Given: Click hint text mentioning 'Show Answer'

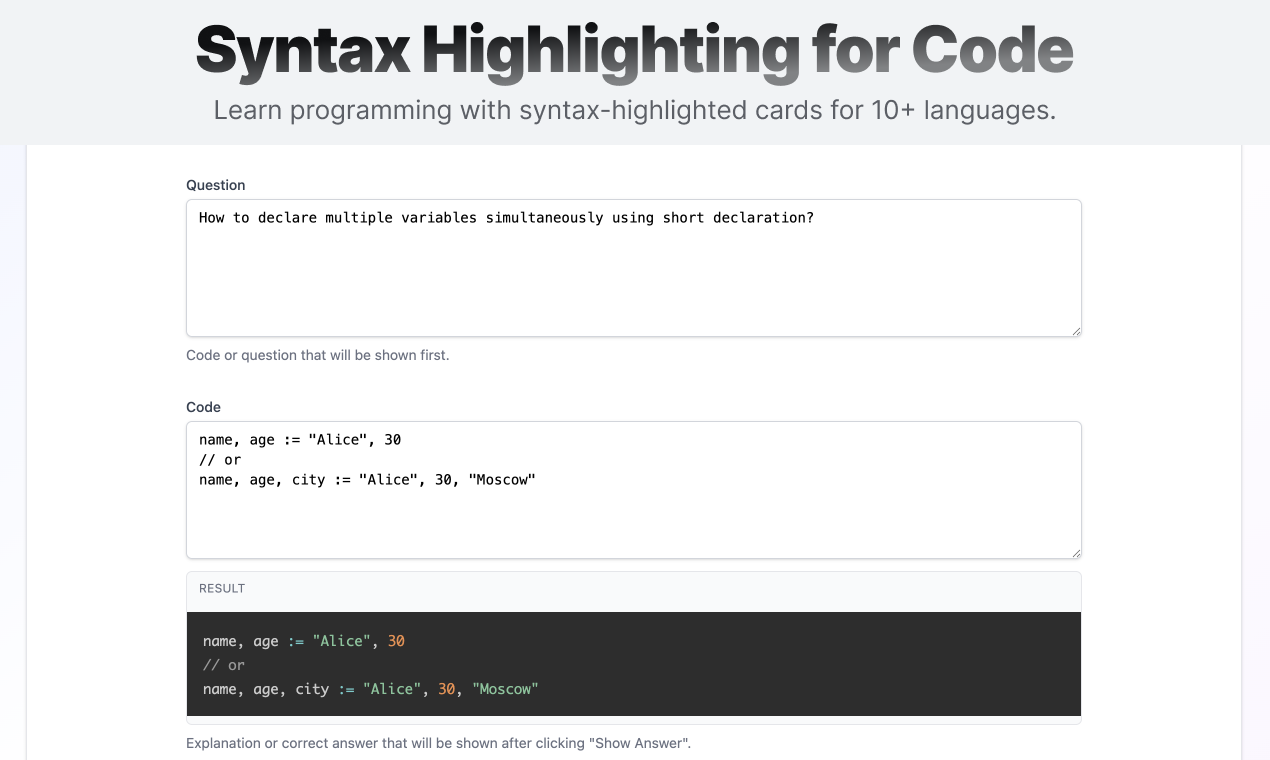Looking at the screenshot, I should [438, 743].
